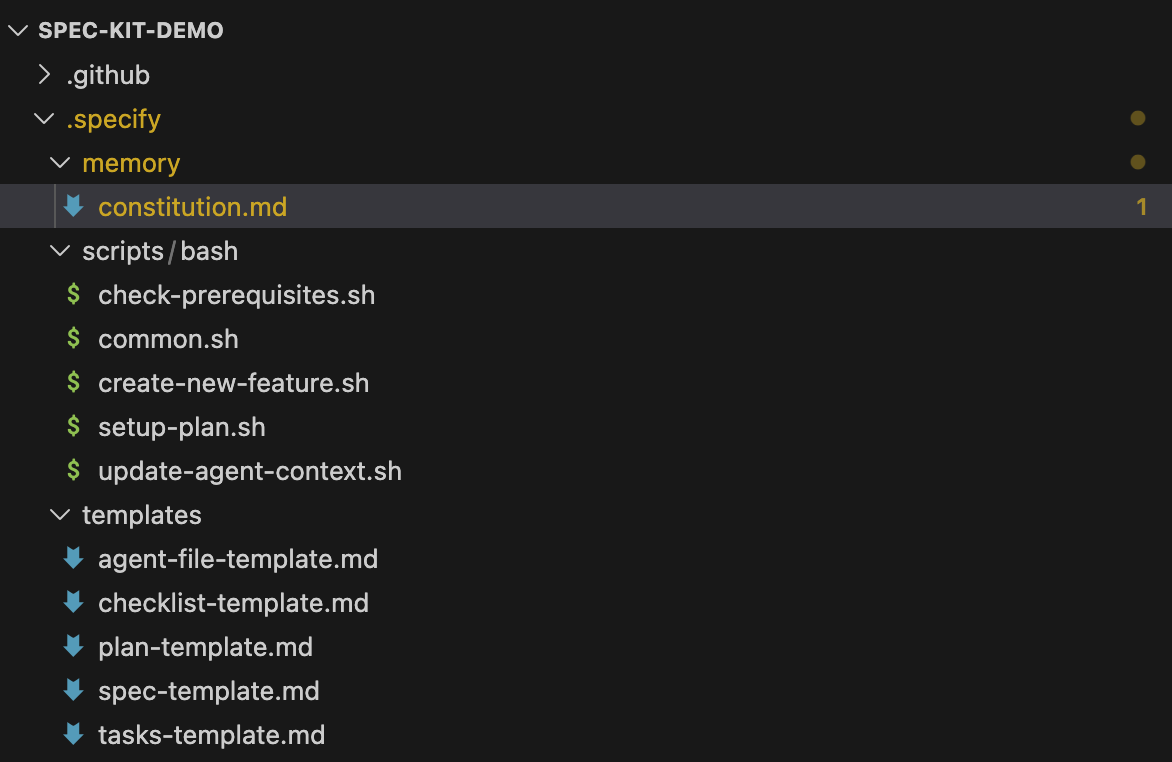Collapse the .specify folder chevron
1172x762 pixels.
(x=44, y=119)
